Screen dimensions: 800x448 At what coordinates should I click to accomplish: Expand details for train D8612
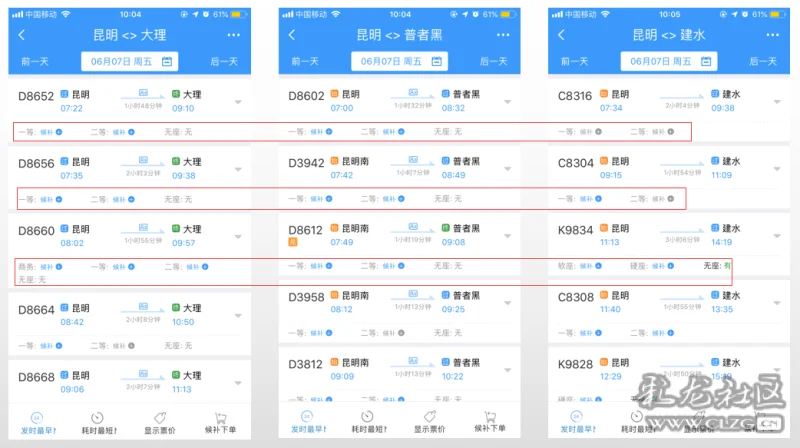(508, 236)
